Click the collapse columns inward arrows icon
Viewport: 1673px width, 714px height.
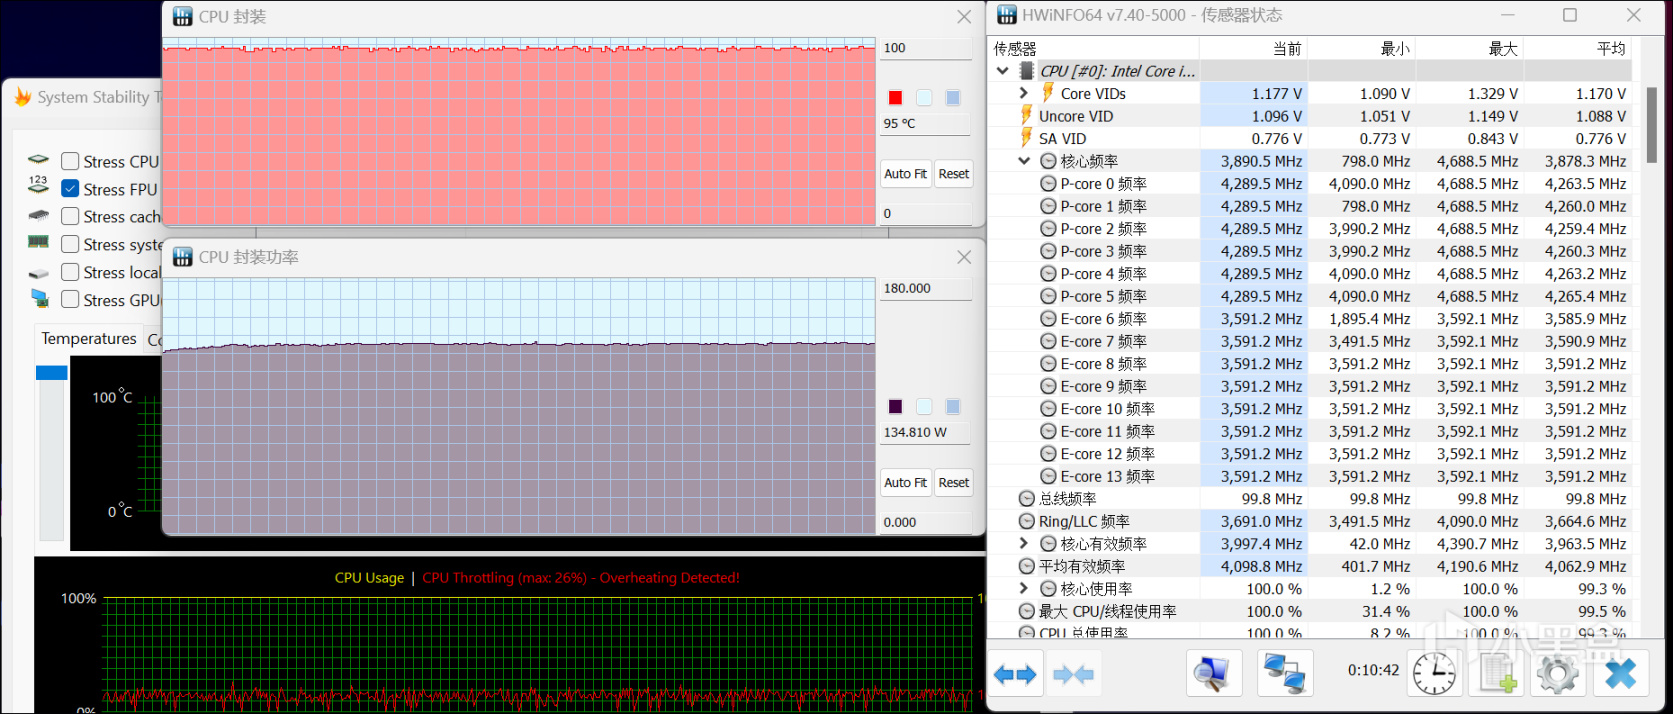1073,675
